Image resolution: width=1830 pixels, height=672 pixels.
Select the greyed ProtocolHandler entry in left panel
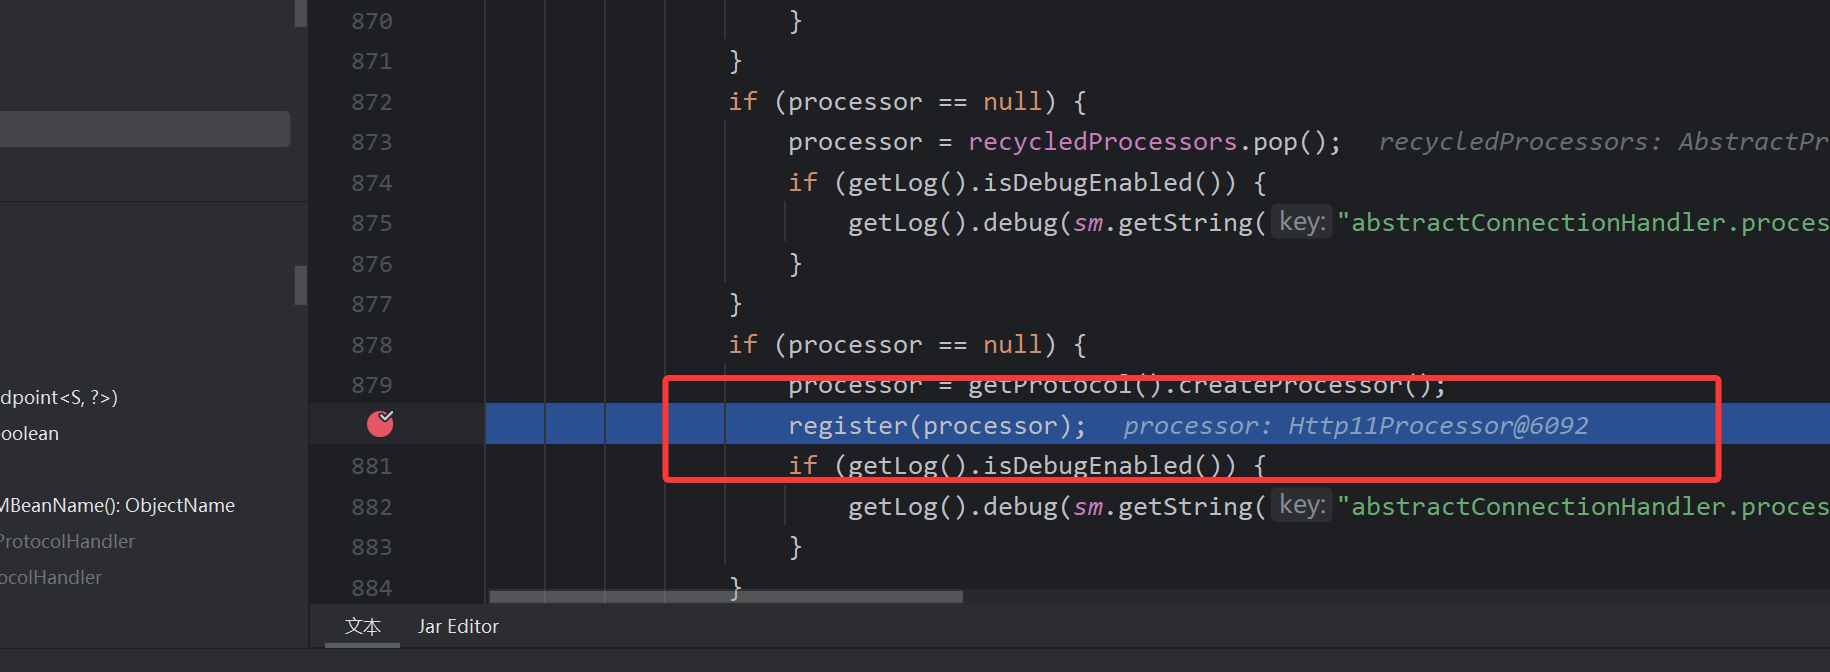tap(68, 542)
